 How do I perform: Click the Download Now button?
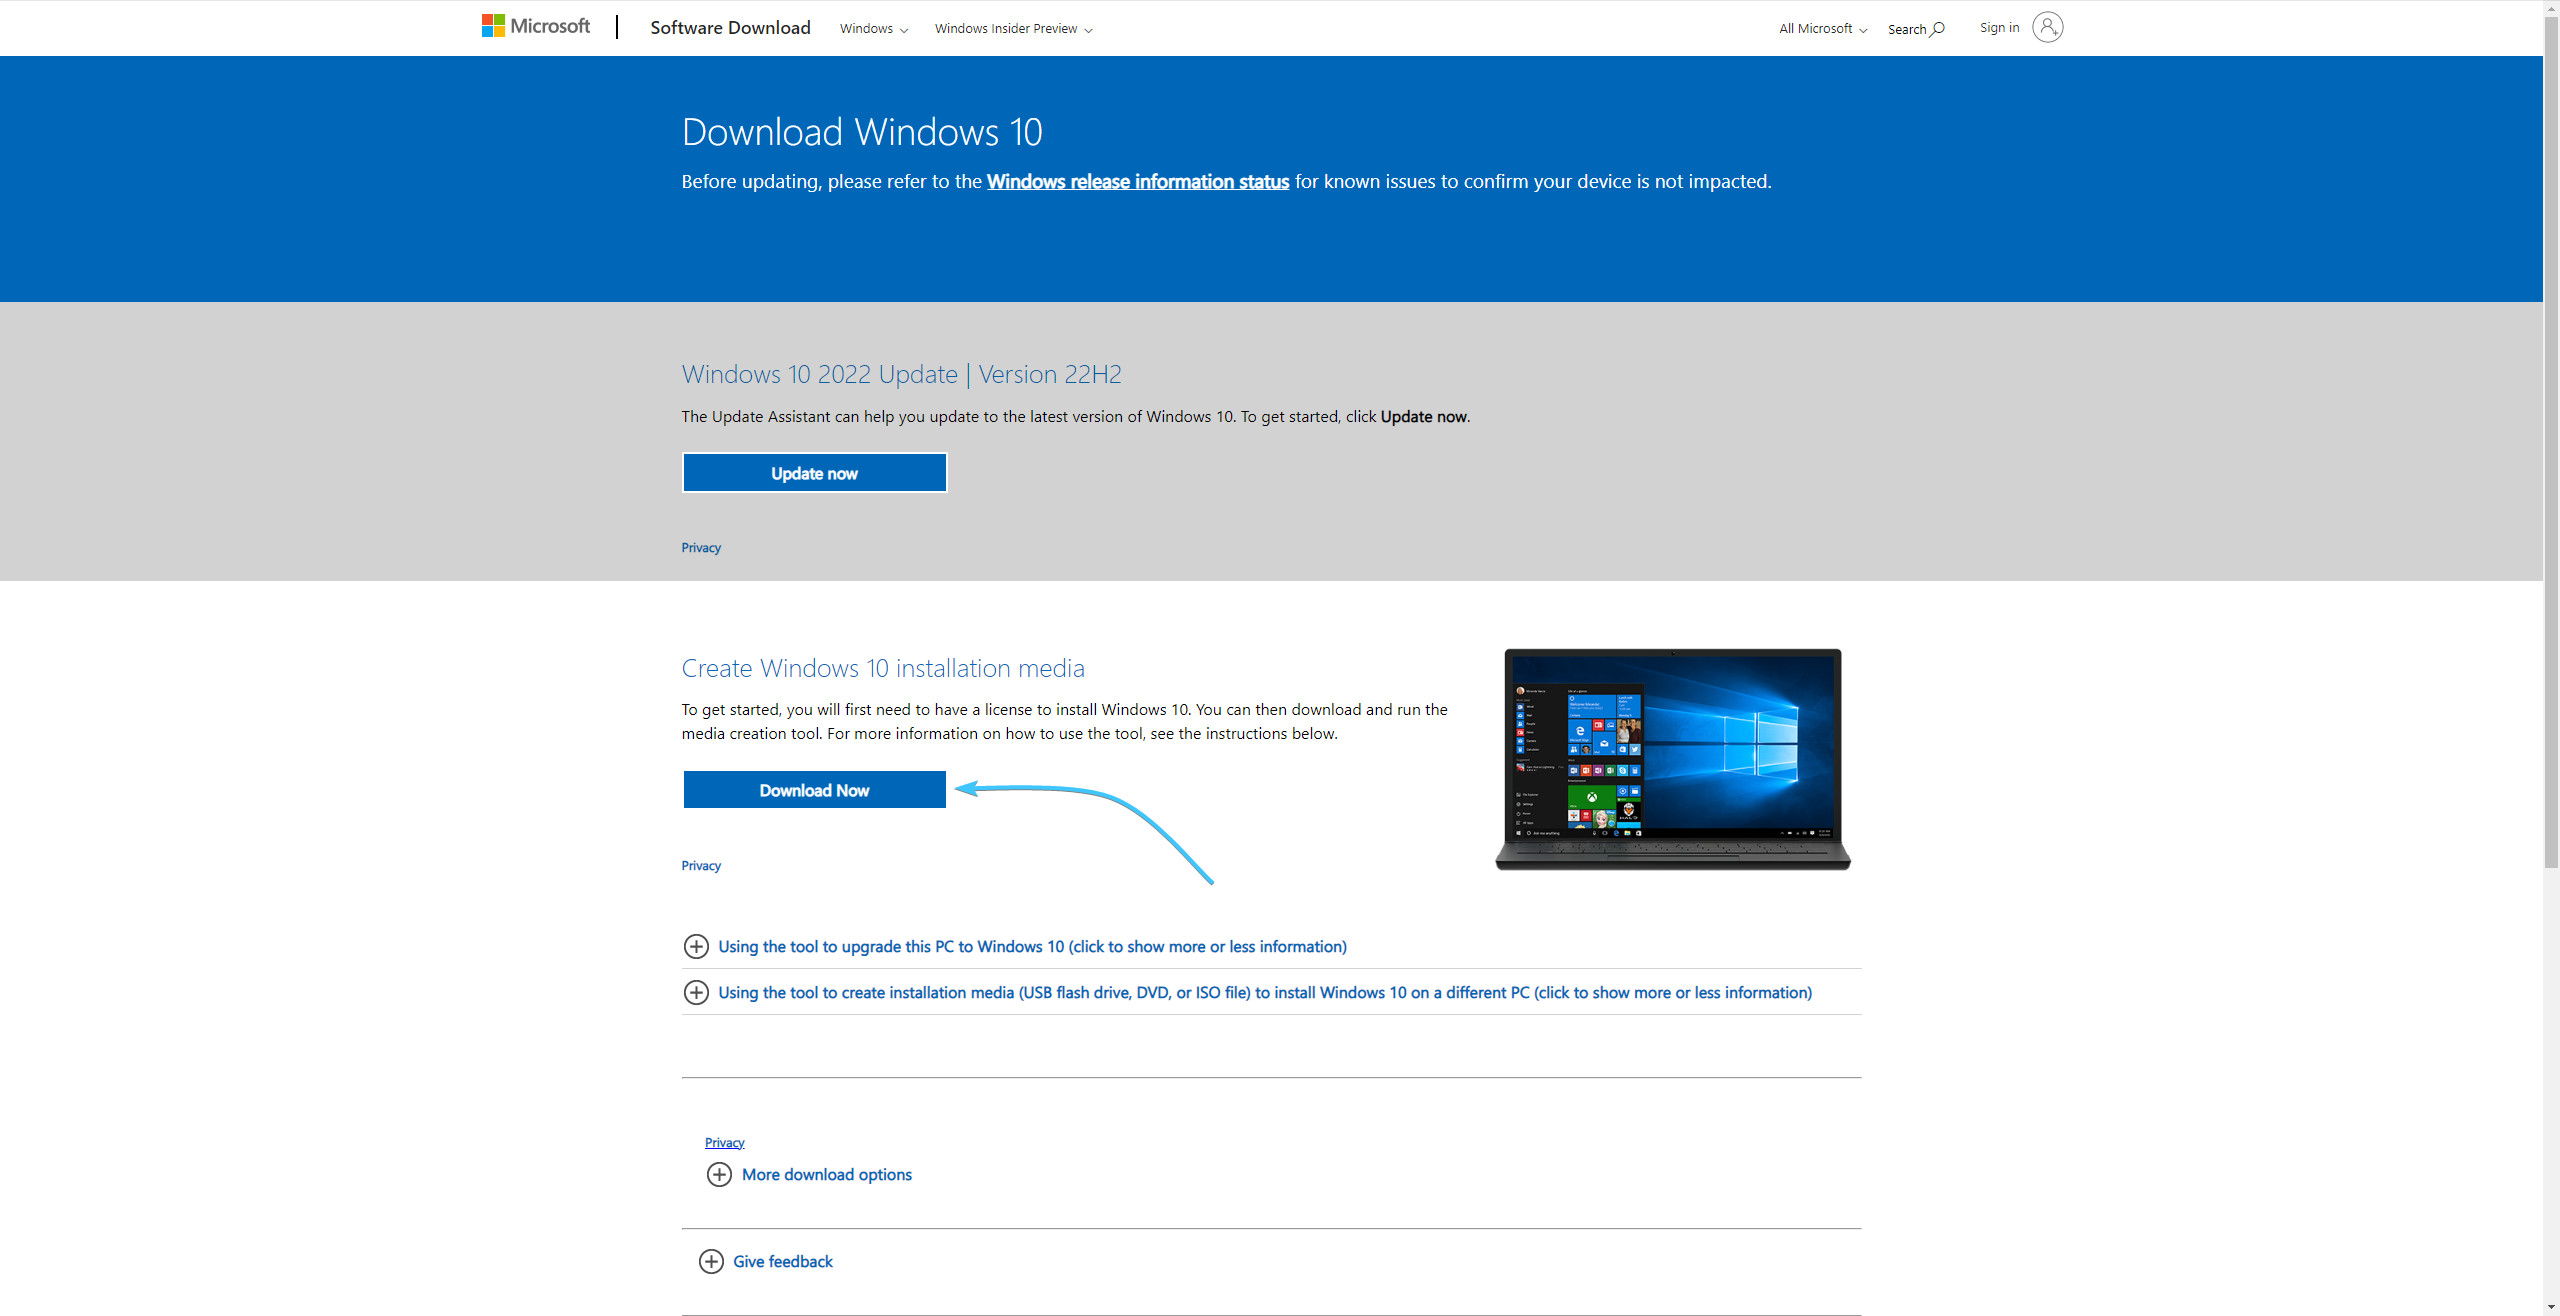click(814, 790)
